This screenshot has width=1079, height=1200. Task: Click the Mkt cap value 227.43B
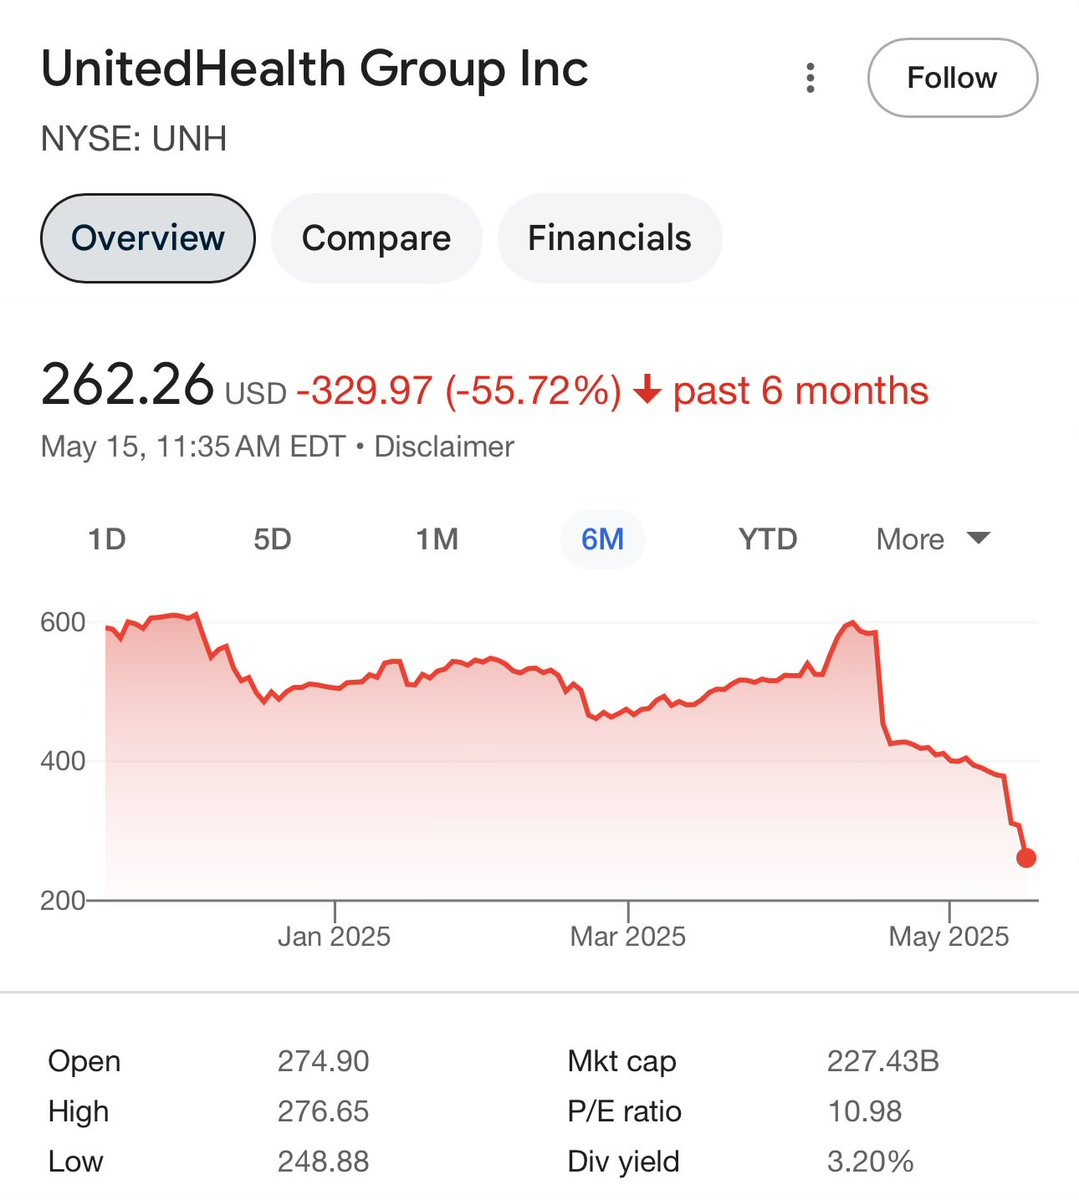coord(882,1061)
